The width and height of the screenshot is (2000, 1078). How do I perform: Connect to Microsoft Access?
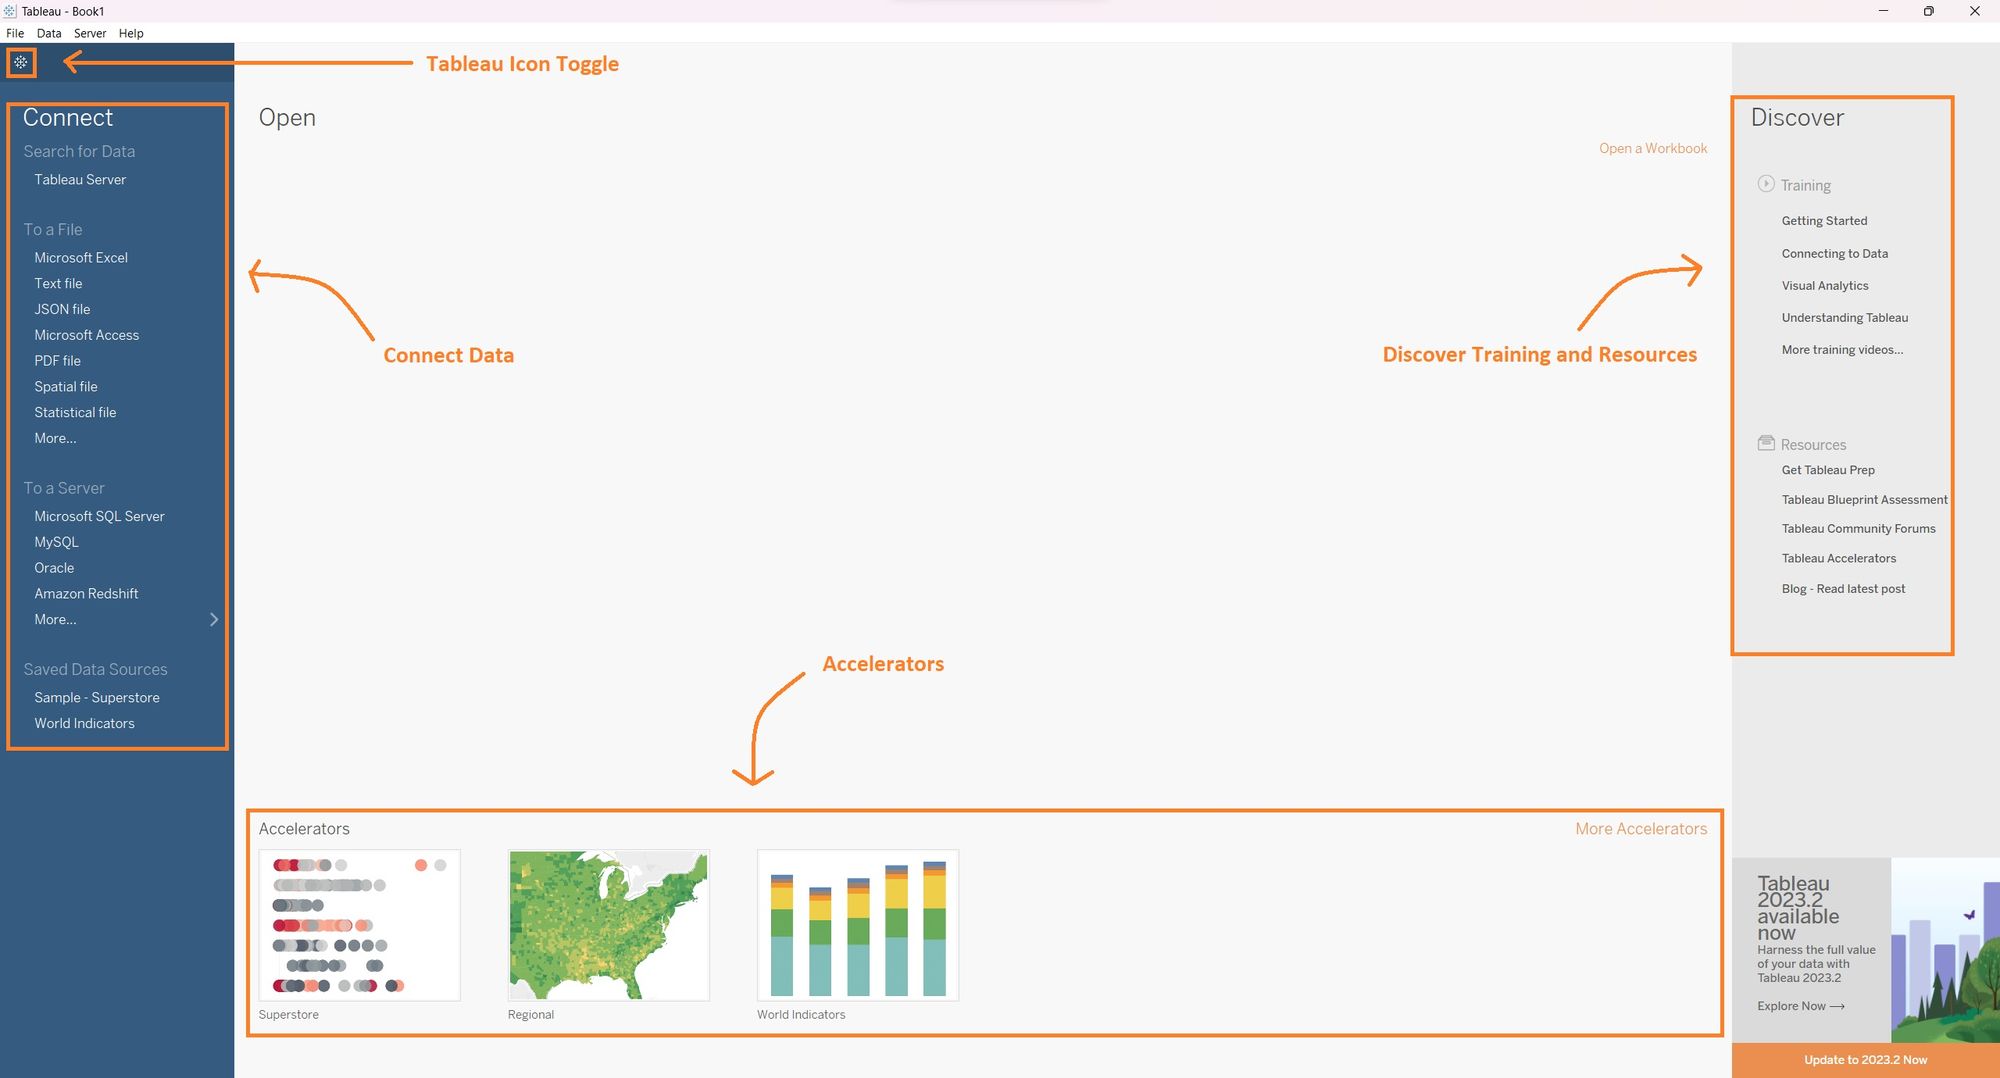[87, 336]
